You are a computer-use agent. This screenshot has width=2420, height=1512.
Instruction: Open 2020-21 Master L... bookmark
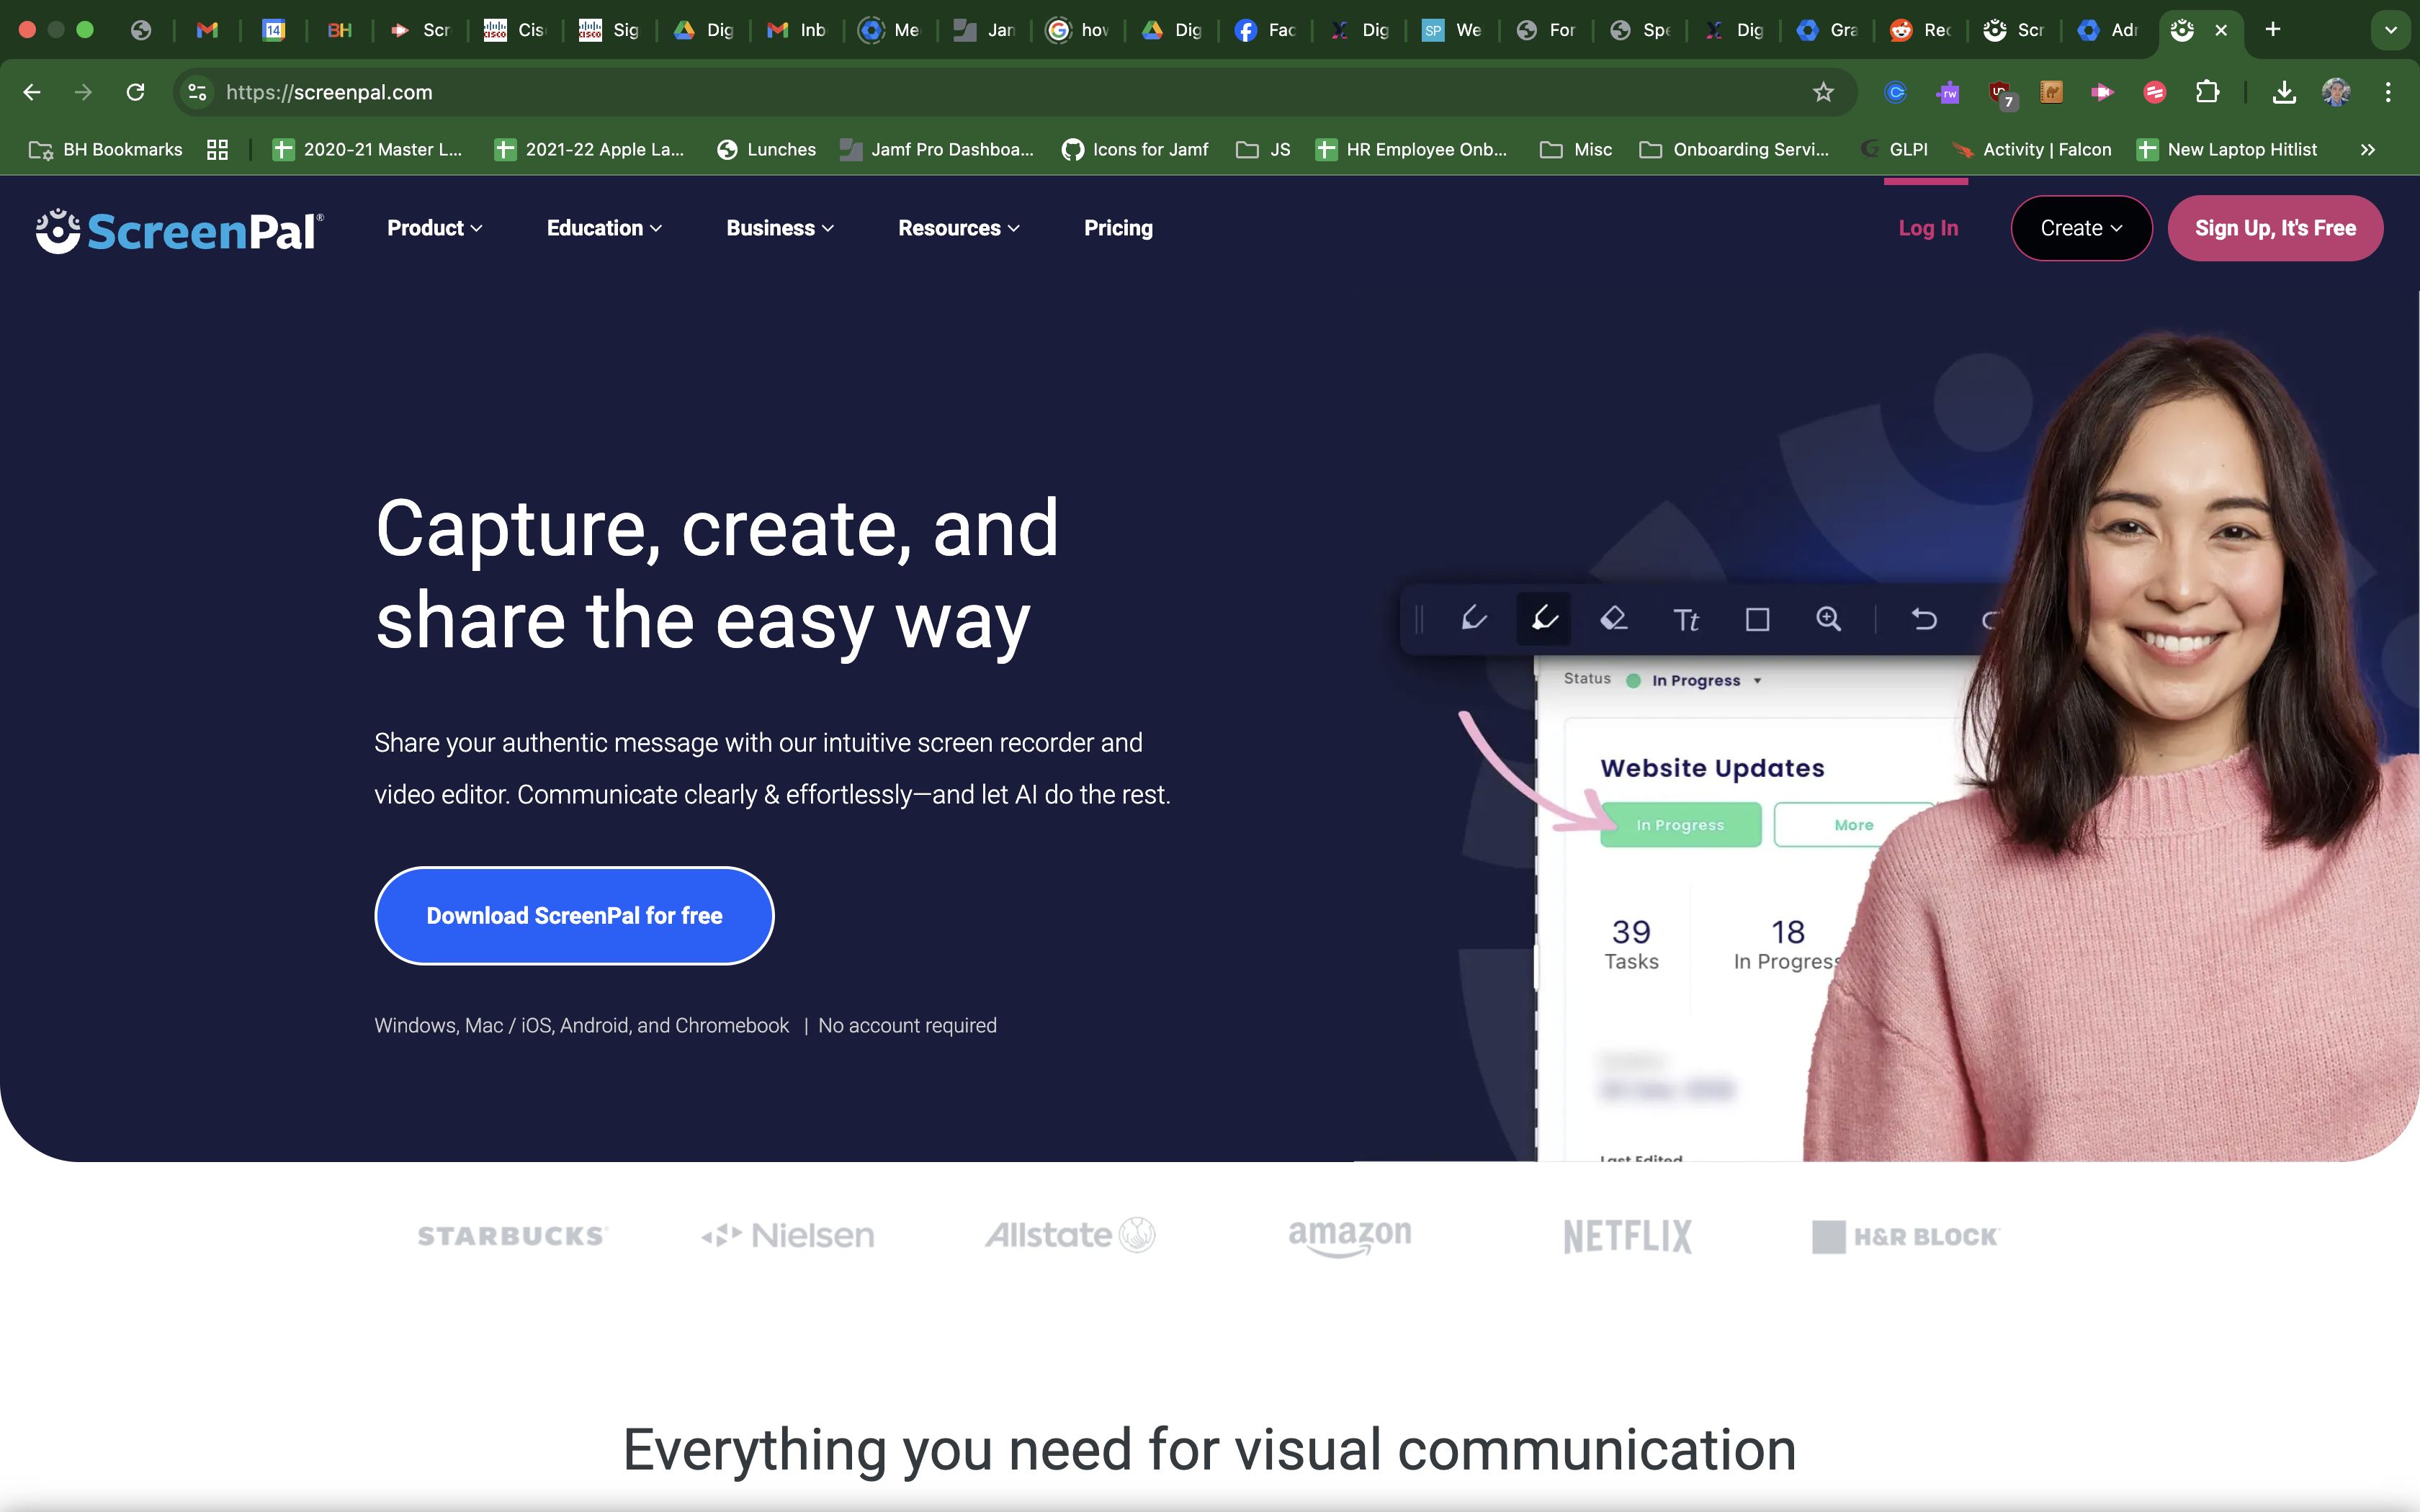(367, 150)
